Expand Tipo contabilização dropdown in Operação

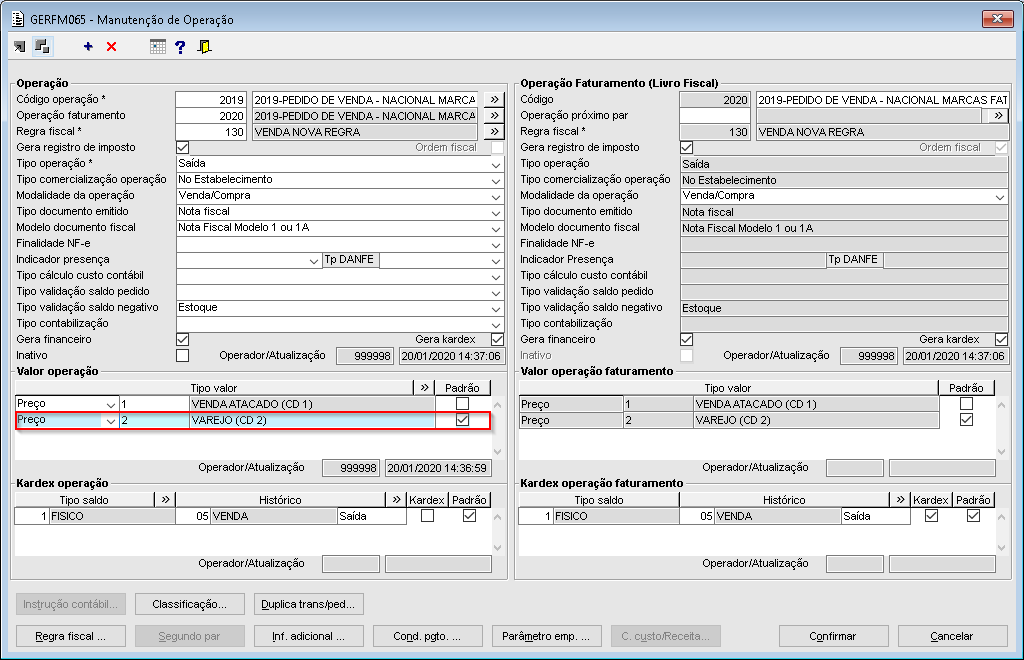pyautogui.click(x=496, y=324)
